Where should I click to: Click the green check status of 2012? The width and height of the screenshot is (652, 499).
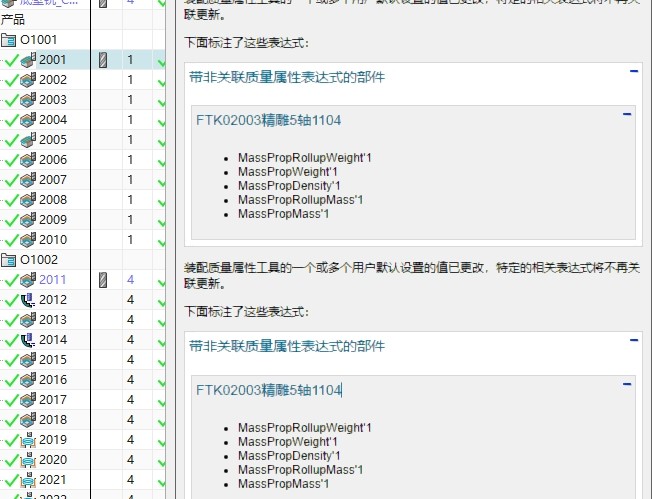pyautogui.click(x=11, y=301)
